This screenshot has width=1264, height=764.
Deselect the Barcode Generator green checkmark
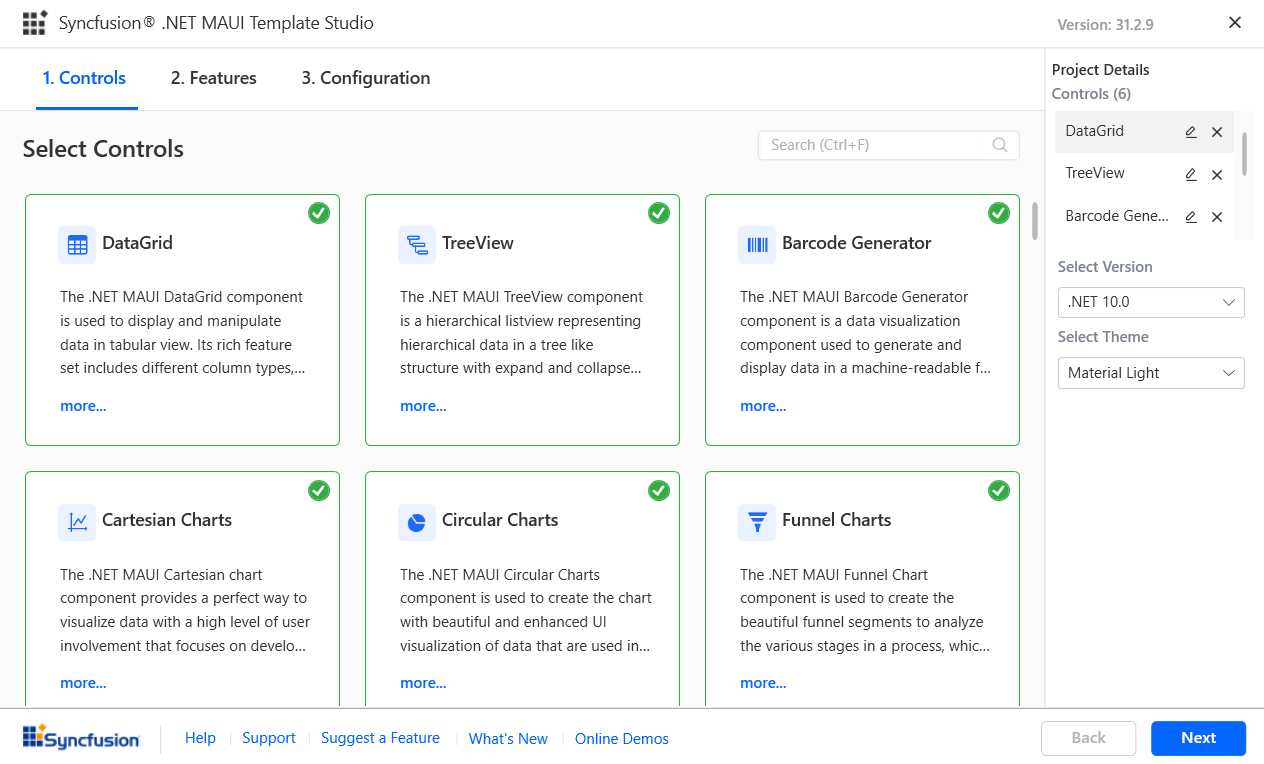click(x=999, y=213)
